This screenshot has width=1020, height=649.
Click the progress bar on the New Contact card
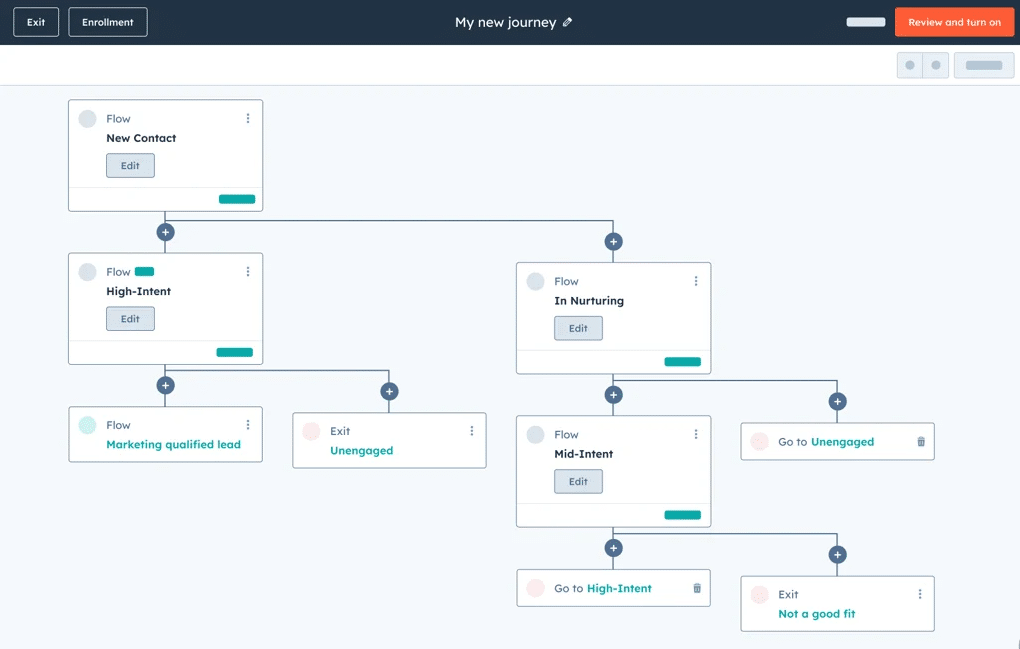pyautogui.click(x=237, y=199)
